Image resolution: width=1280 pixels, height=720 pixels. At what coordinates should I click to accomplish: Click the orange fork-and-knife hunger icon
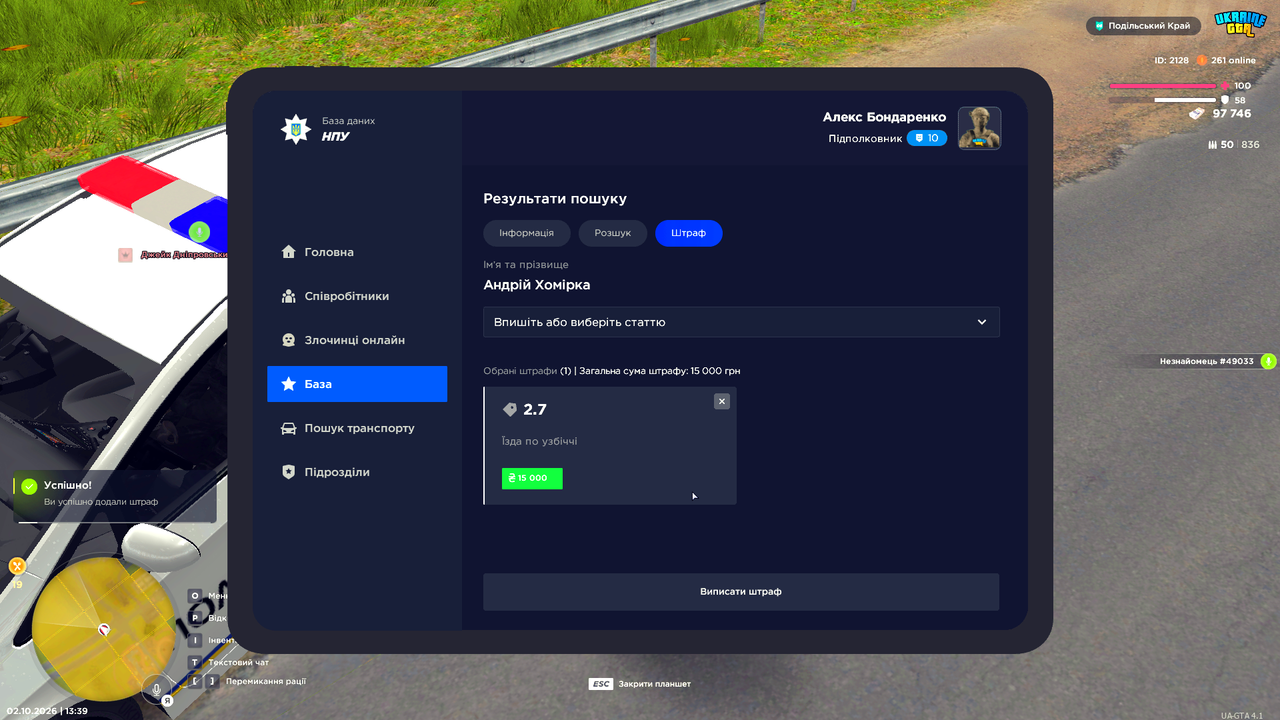click(x=17, y=566)
